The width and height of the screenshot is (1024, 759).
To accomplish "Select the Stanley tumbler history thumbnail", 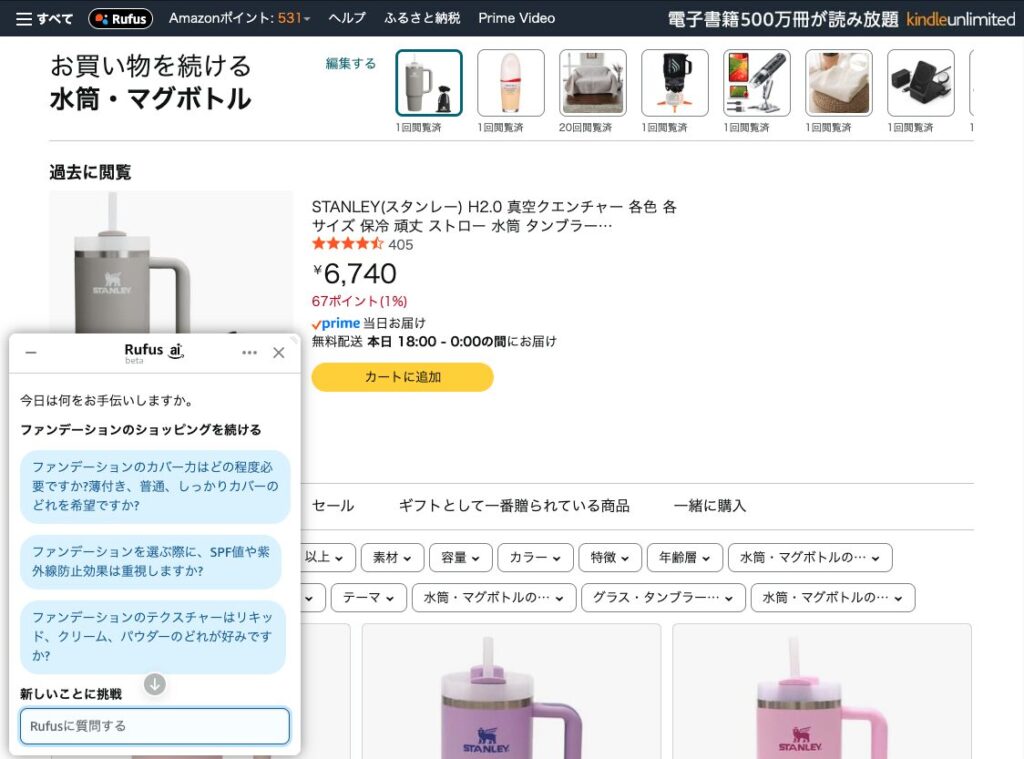I will tap(429, 83).
